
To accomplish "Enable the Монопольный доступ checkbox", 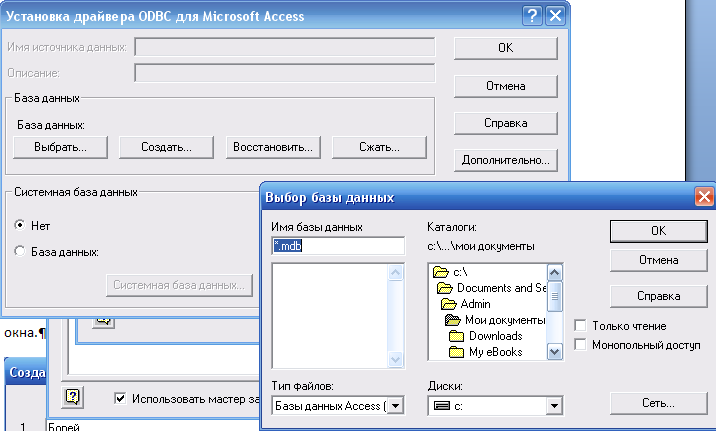I will pos(580,344).
